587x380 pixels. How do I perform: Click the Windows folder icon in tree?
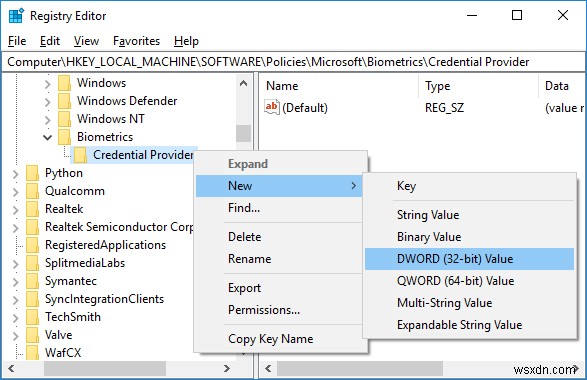point(64,83)
